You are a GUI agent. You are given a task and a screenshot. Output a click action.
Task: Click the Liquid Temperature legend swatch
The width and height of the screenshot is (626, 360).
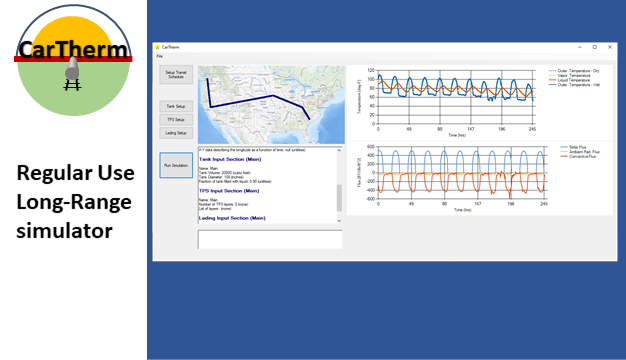coord(552,80)
